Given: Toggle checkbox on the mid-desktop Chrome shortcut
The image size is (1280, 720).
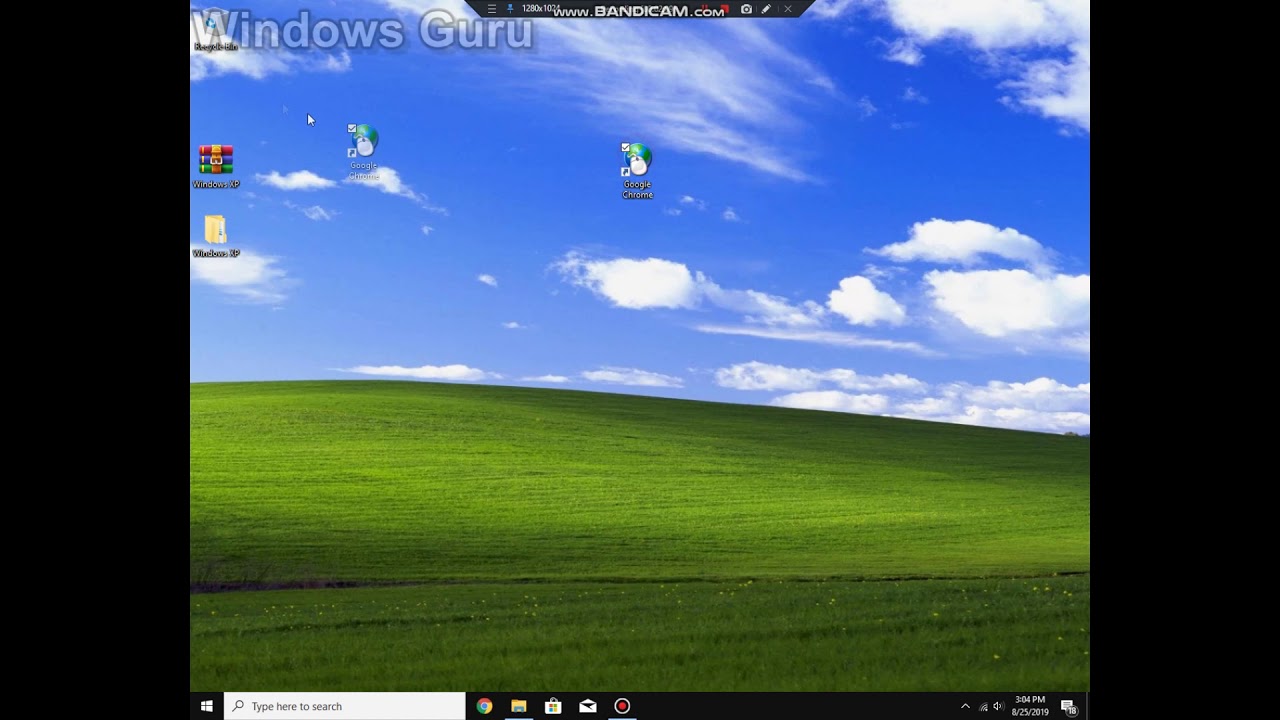Looking at the screenshot, I should click(626, 148).
